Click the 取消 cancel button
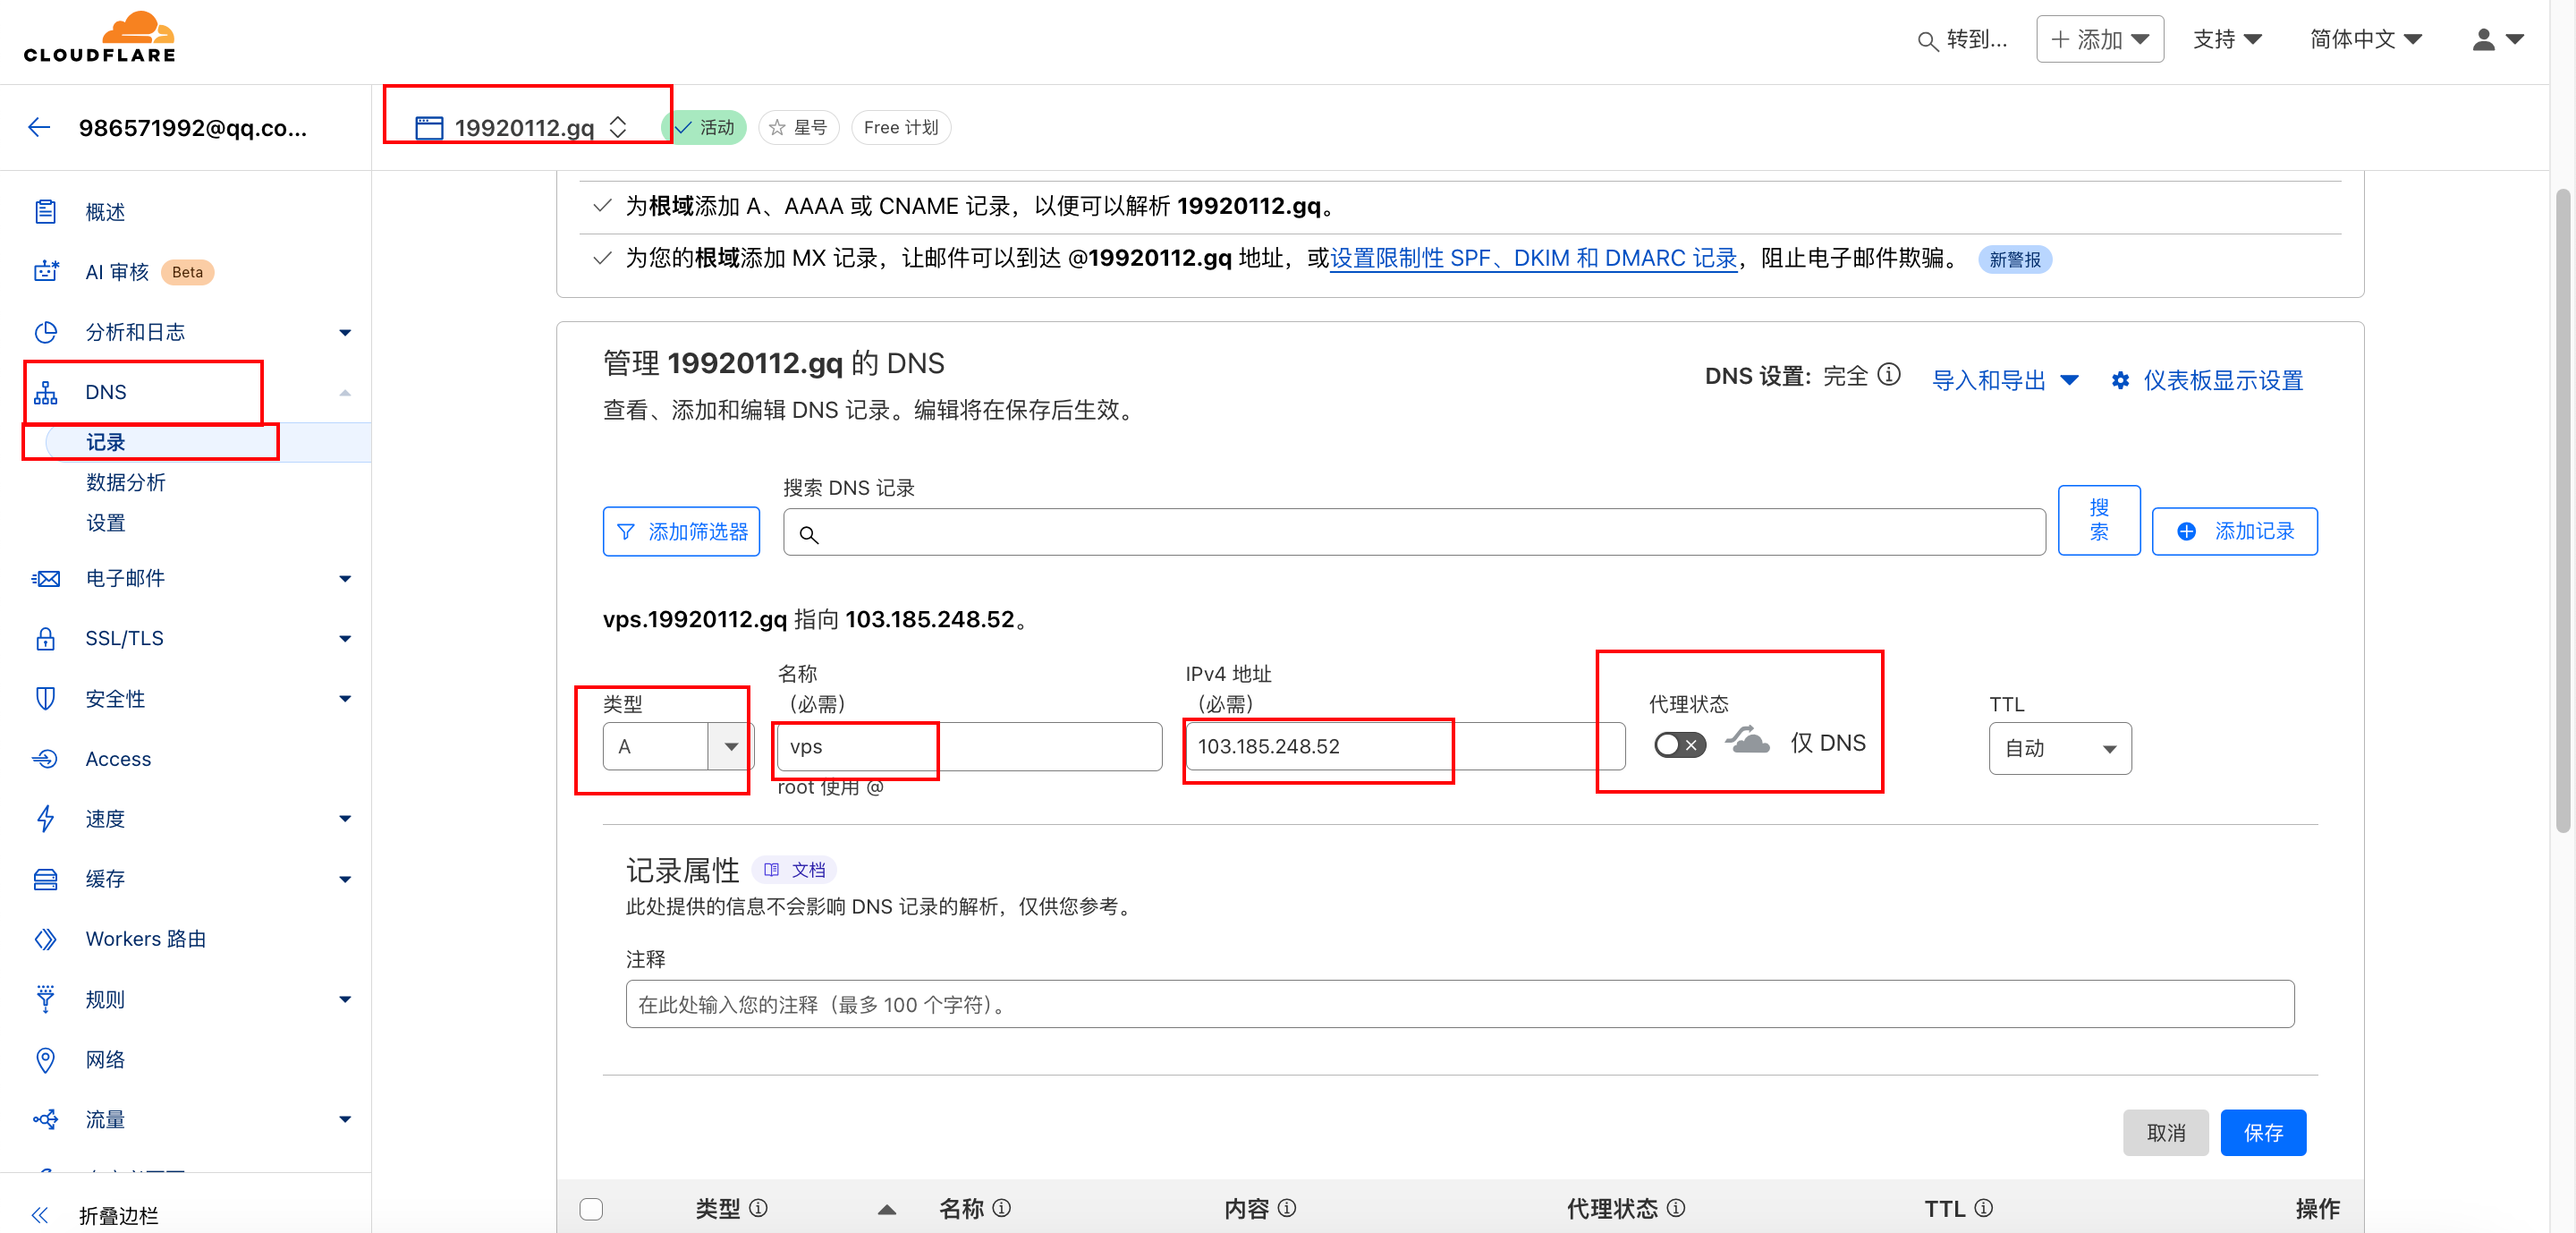 [2165, 1132]
